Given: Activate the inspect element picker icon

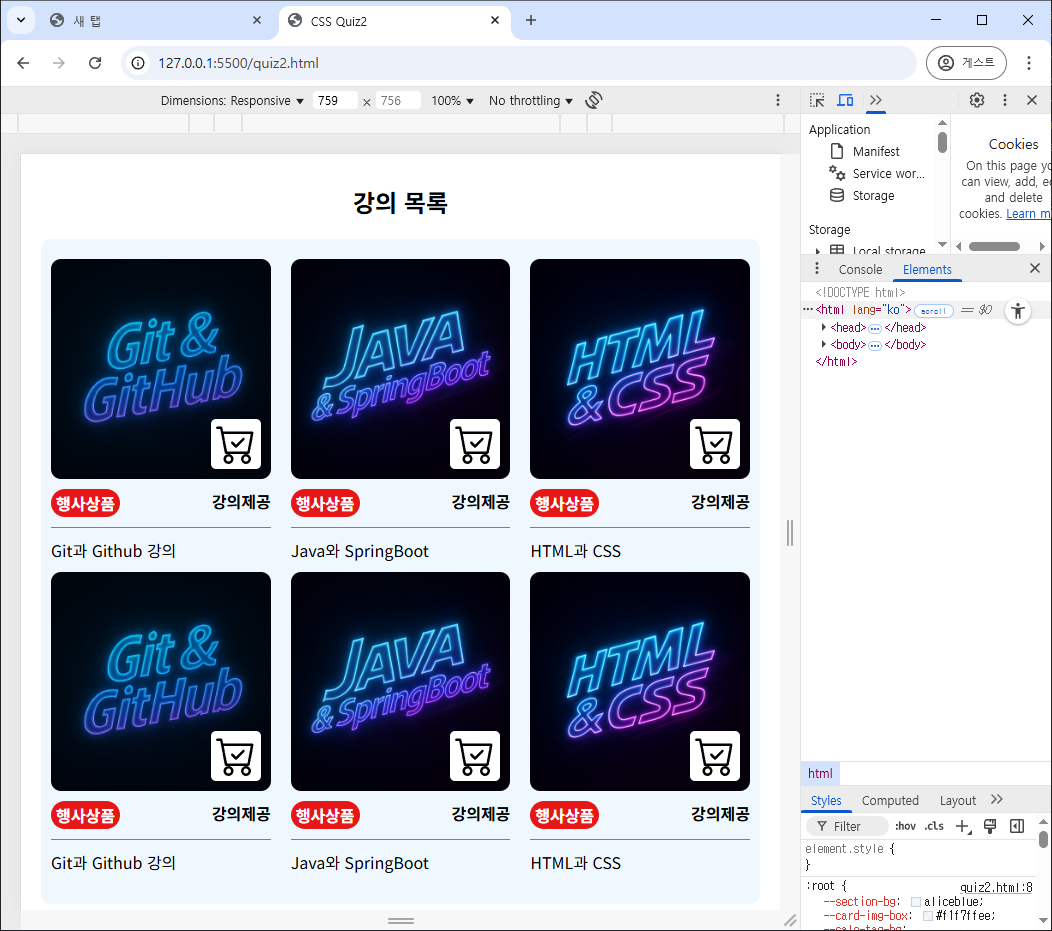Looking at the screenshot, I should (817, 101).
